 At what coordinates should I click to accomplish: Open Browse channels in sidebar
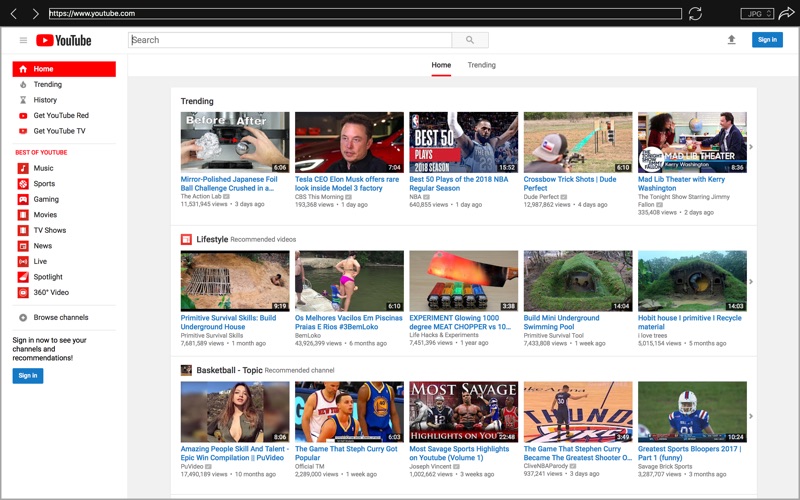(60, 317)
